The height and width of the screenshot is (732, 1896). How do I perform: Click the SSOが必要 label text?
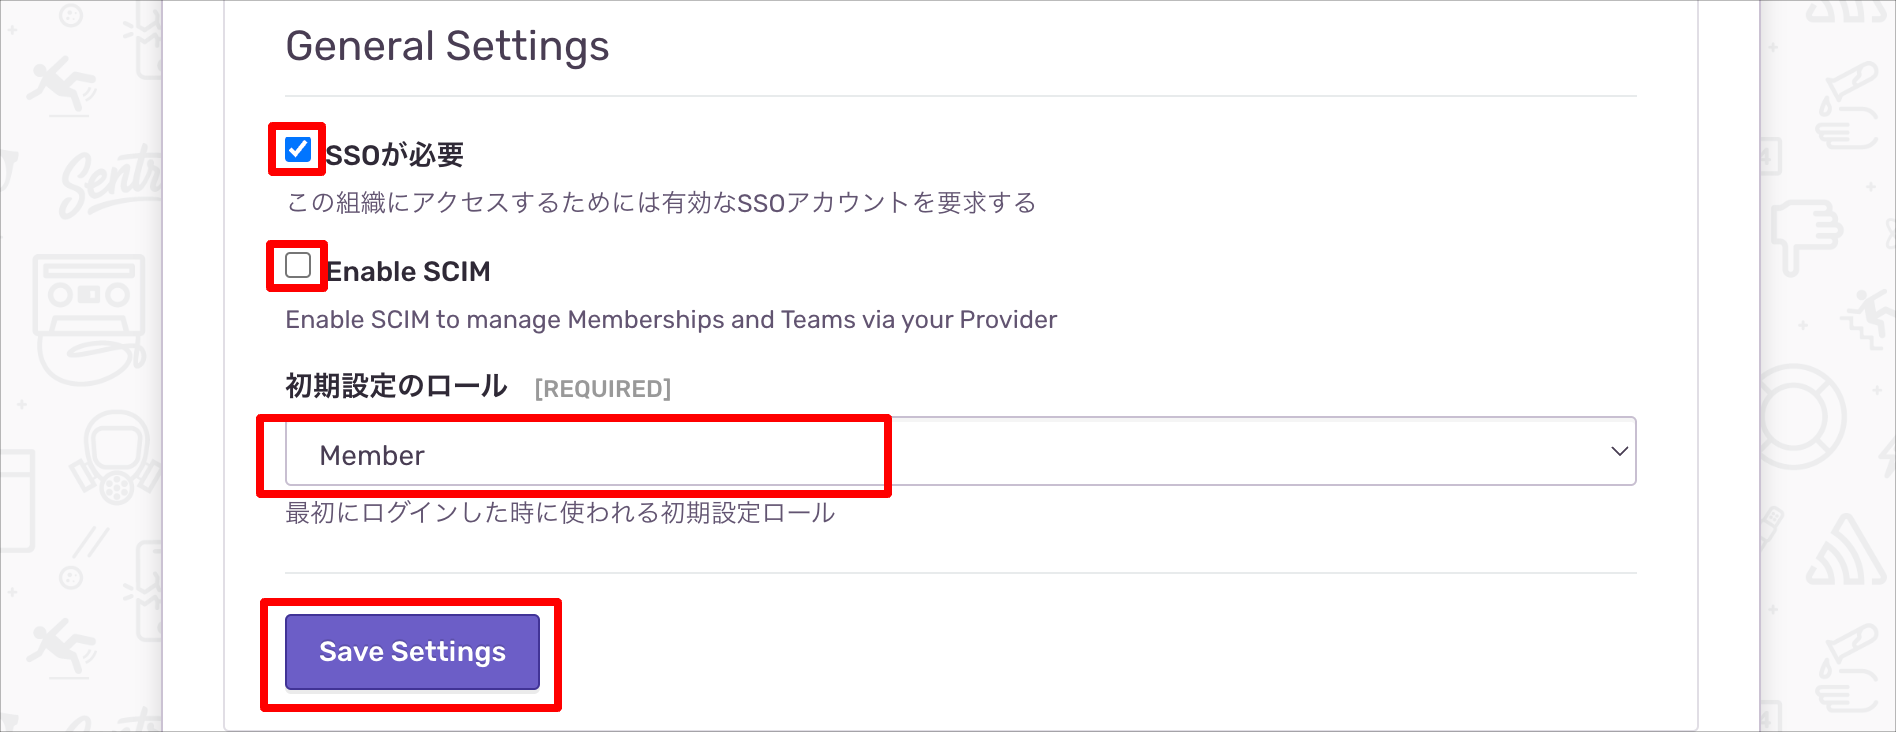[x=395, y=155]
